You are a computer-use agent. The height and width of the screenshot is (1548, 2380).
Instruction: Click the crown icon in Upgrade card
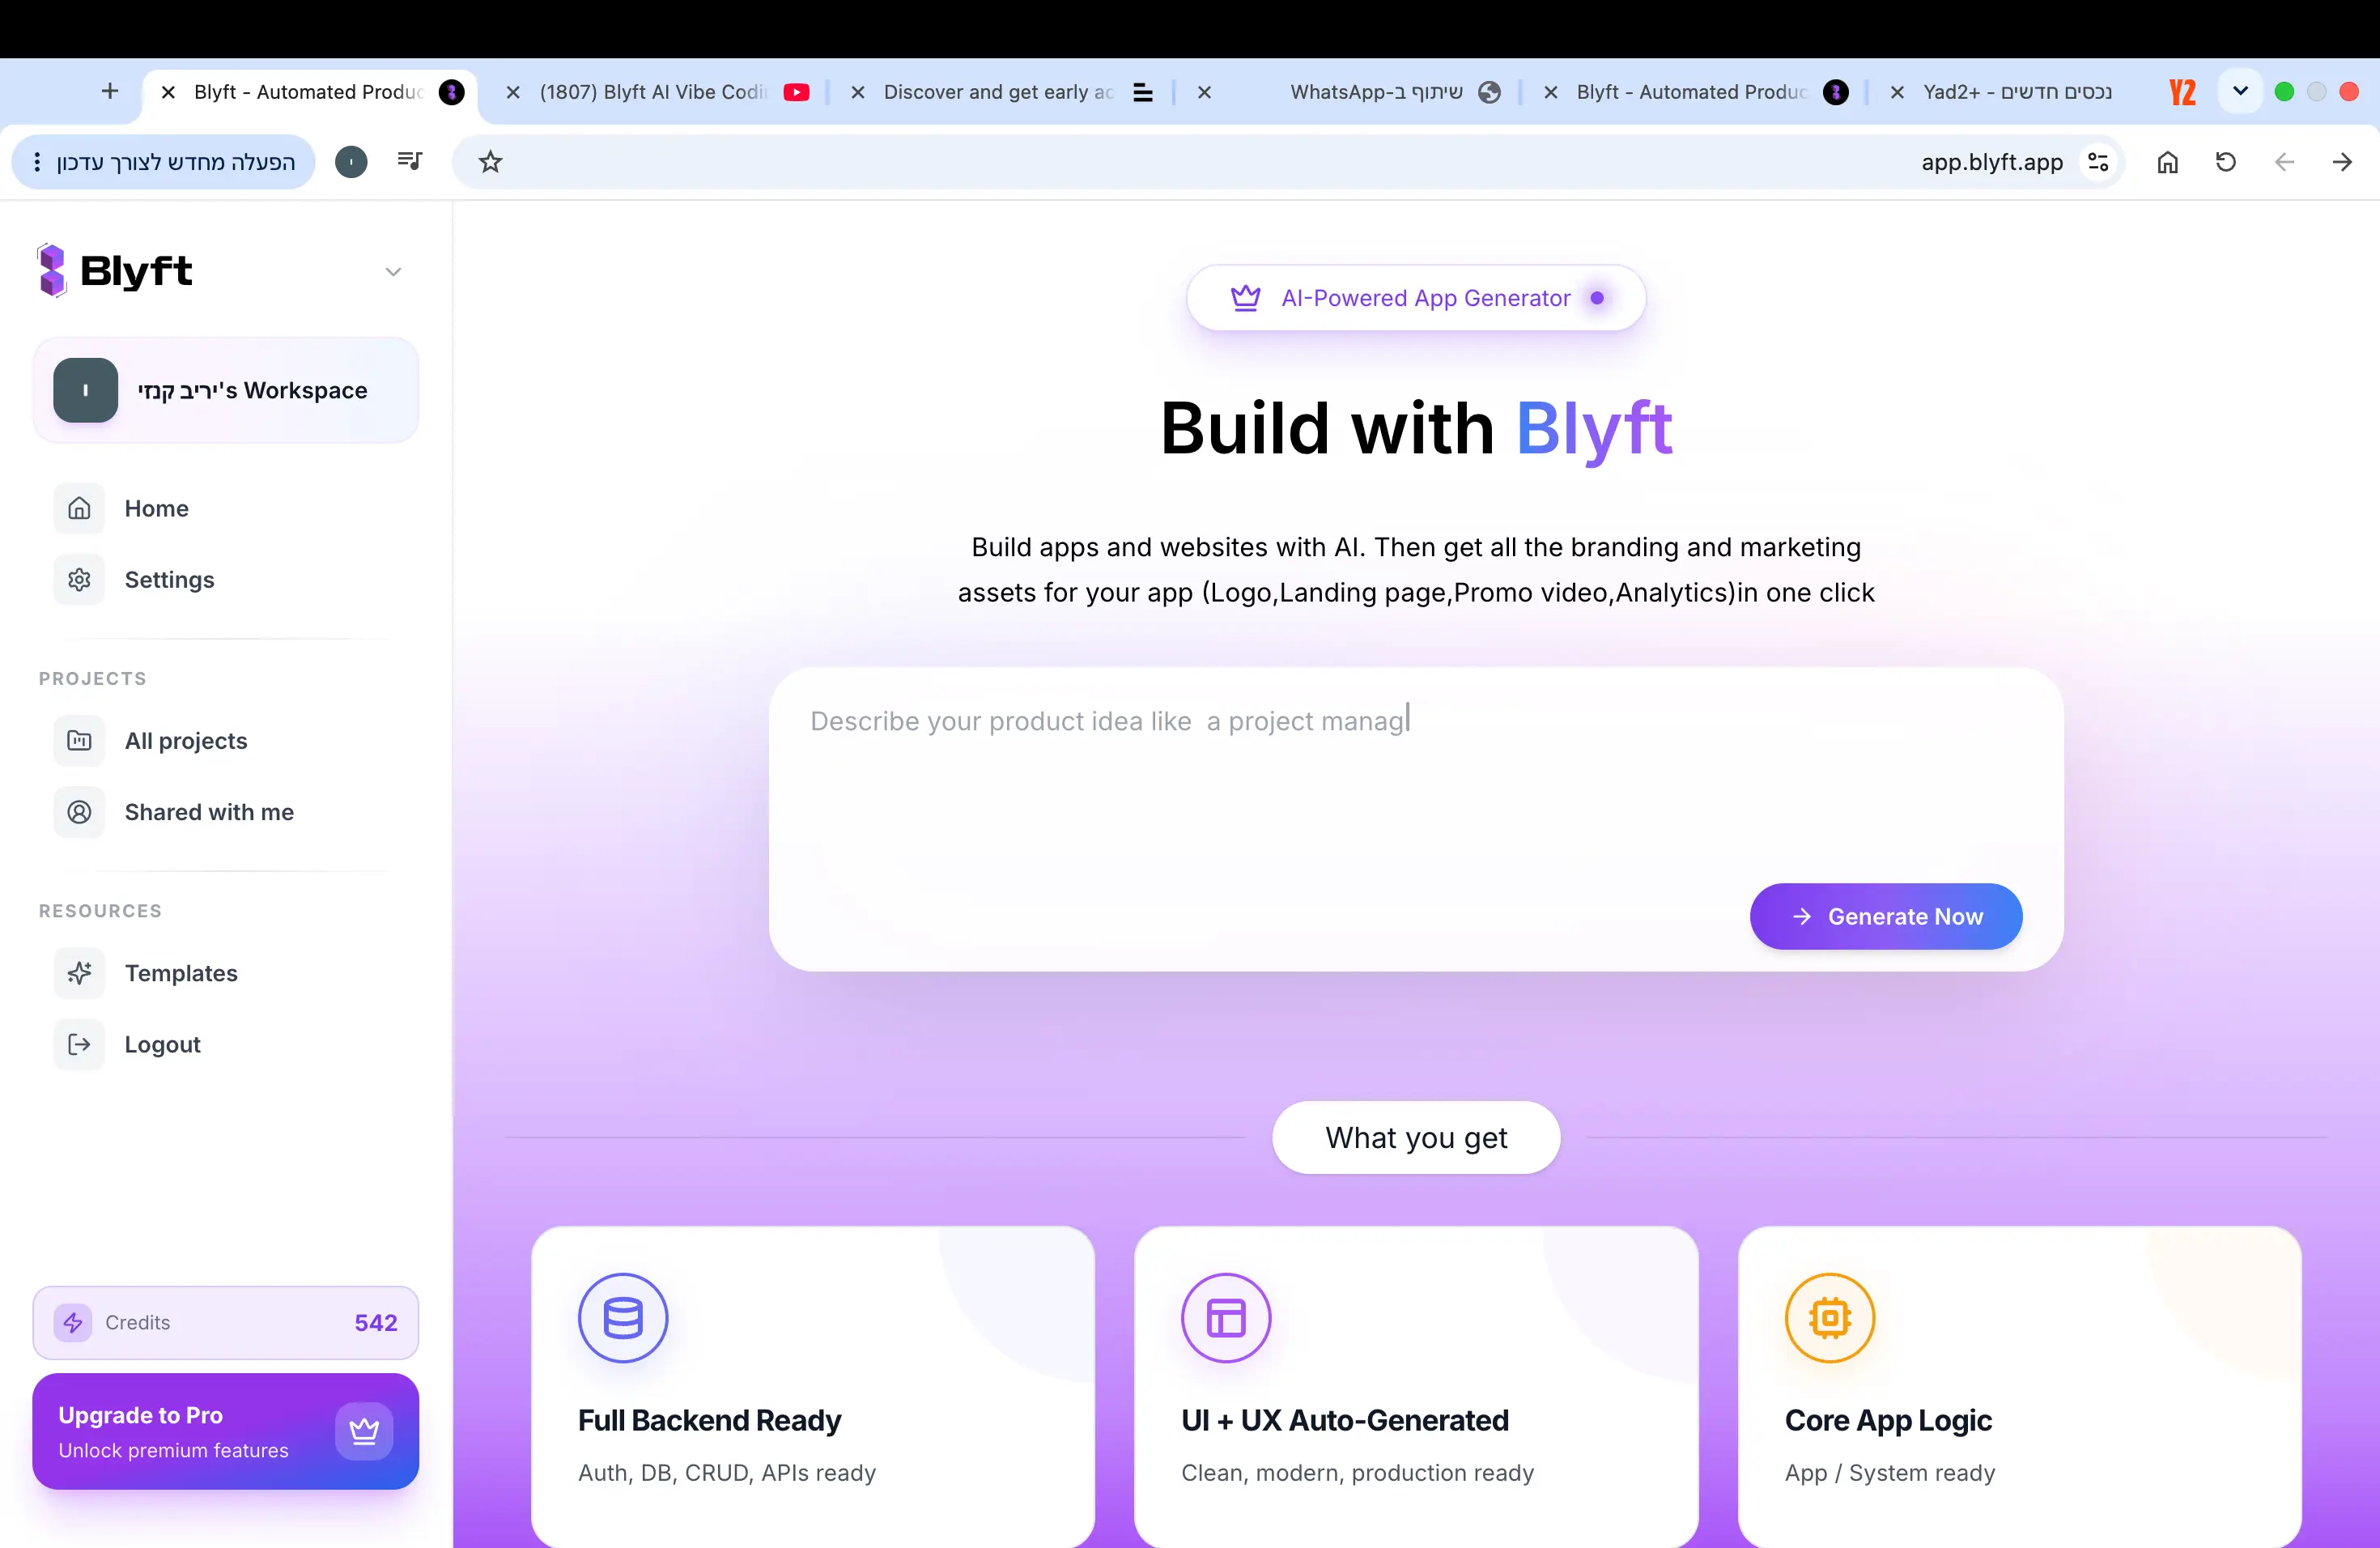tap(364, 1431)
